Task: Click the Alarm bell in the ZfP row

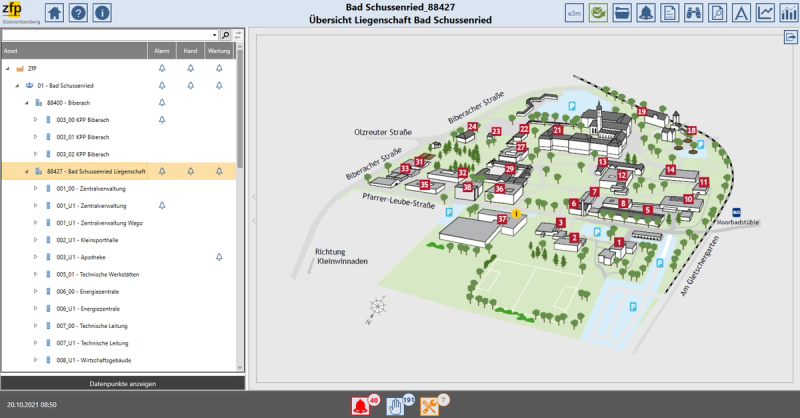Action: point(162,68)
